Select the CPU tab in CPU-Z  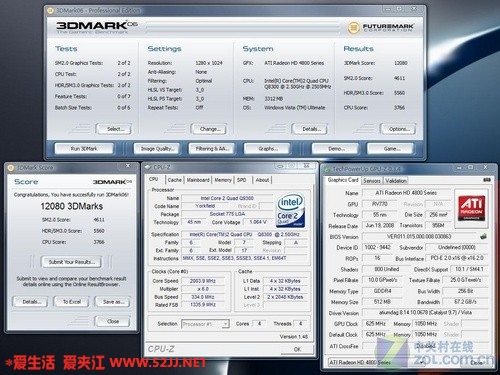154,179
